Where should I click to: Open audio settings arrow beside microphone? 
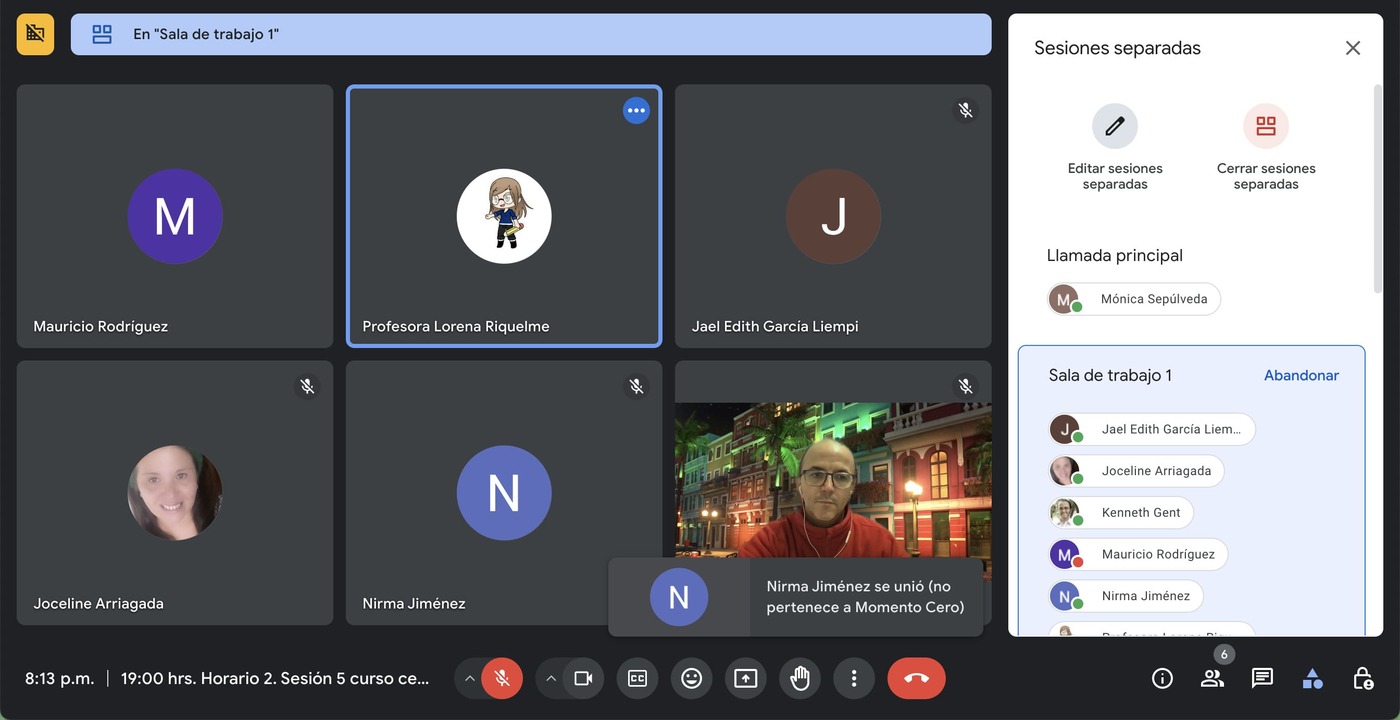pos(469,678)
